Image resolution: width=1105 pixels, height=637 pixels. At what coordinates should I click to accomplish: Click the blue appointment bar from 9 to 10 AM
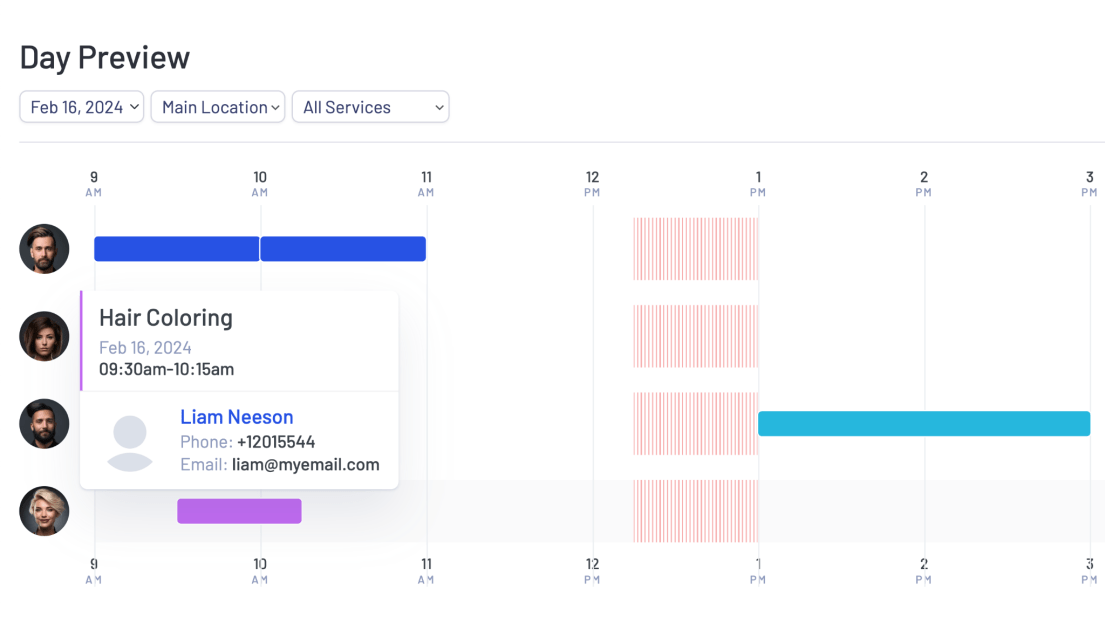[177, 249]
